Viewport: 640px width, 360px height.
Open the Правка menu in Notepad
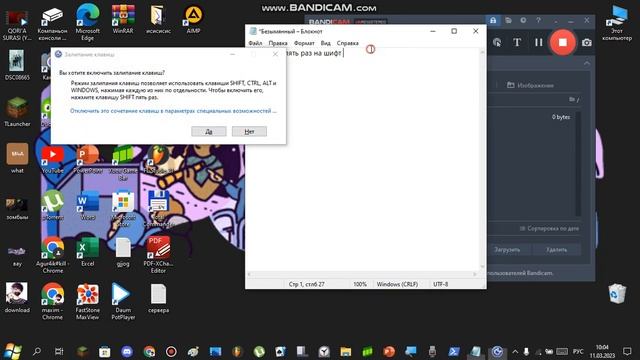click(278, 43)
